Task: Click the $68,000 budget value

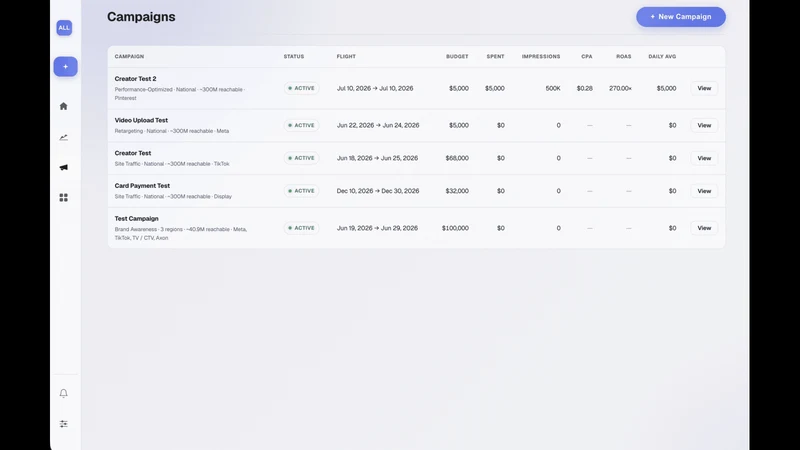Action: click(457, 158)
